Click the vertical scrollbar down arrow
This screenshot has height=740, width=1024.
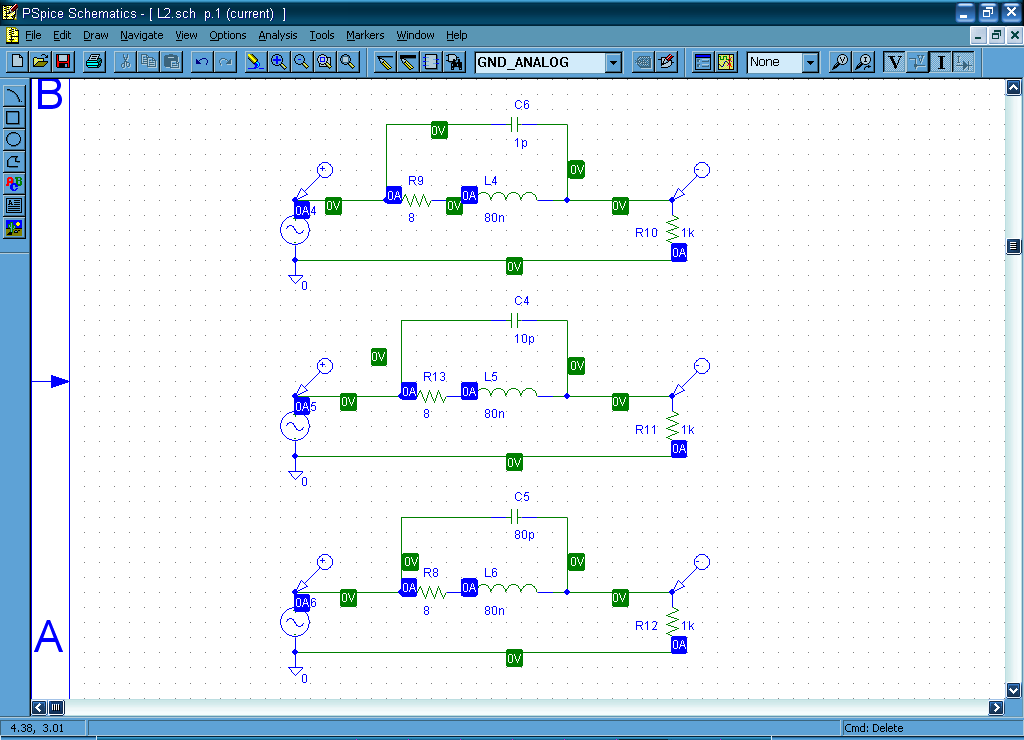click(x=1013, y=690)
